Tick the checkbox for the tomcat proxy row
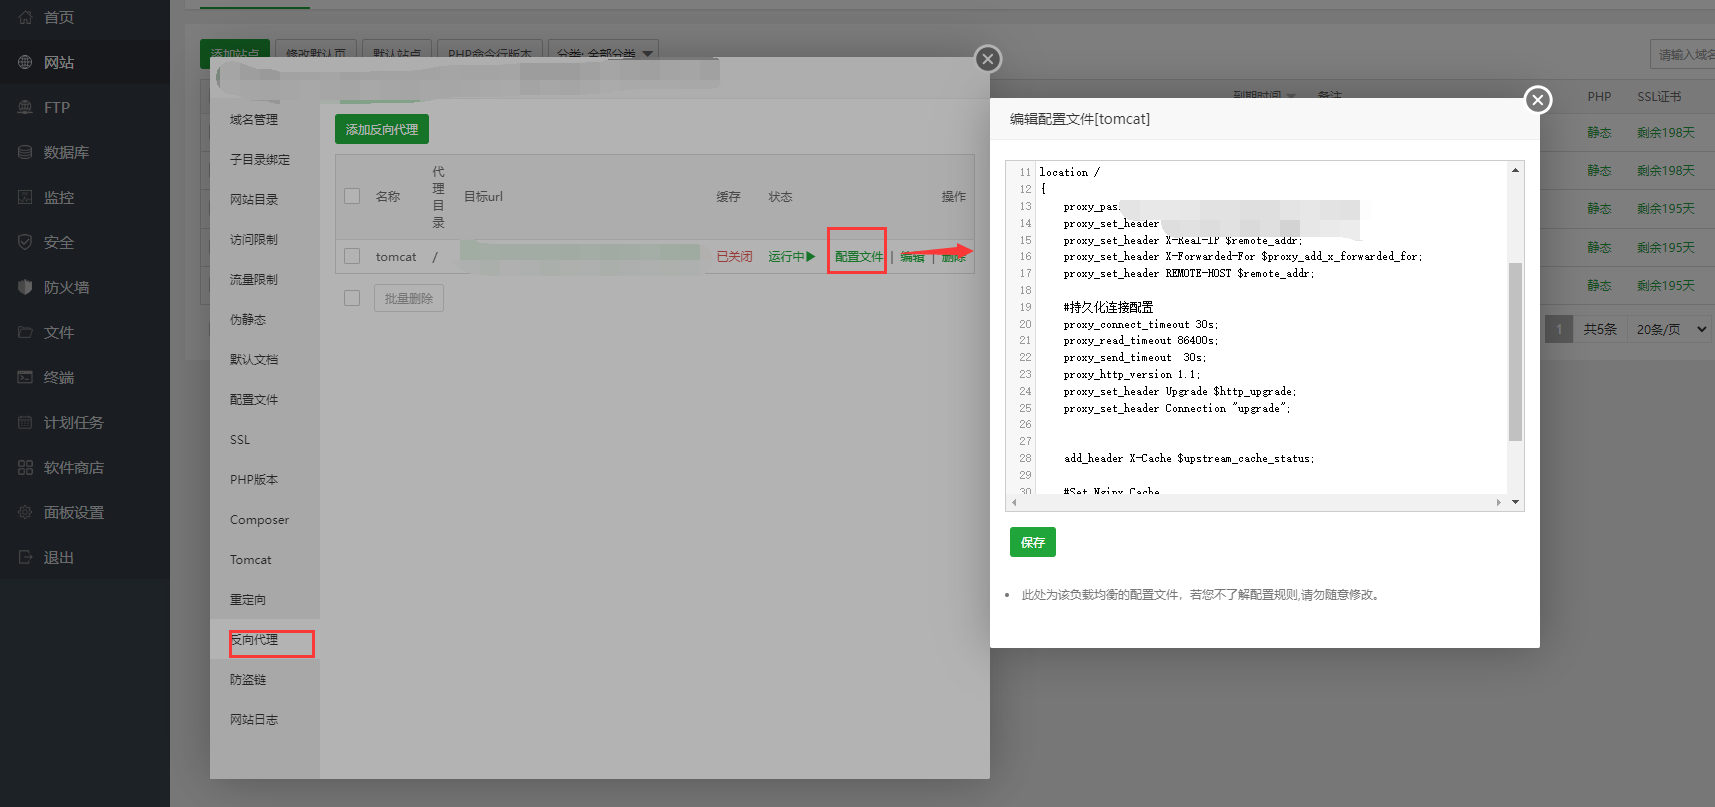This screenshot has height=807, width=1715. tap(352, 256)
